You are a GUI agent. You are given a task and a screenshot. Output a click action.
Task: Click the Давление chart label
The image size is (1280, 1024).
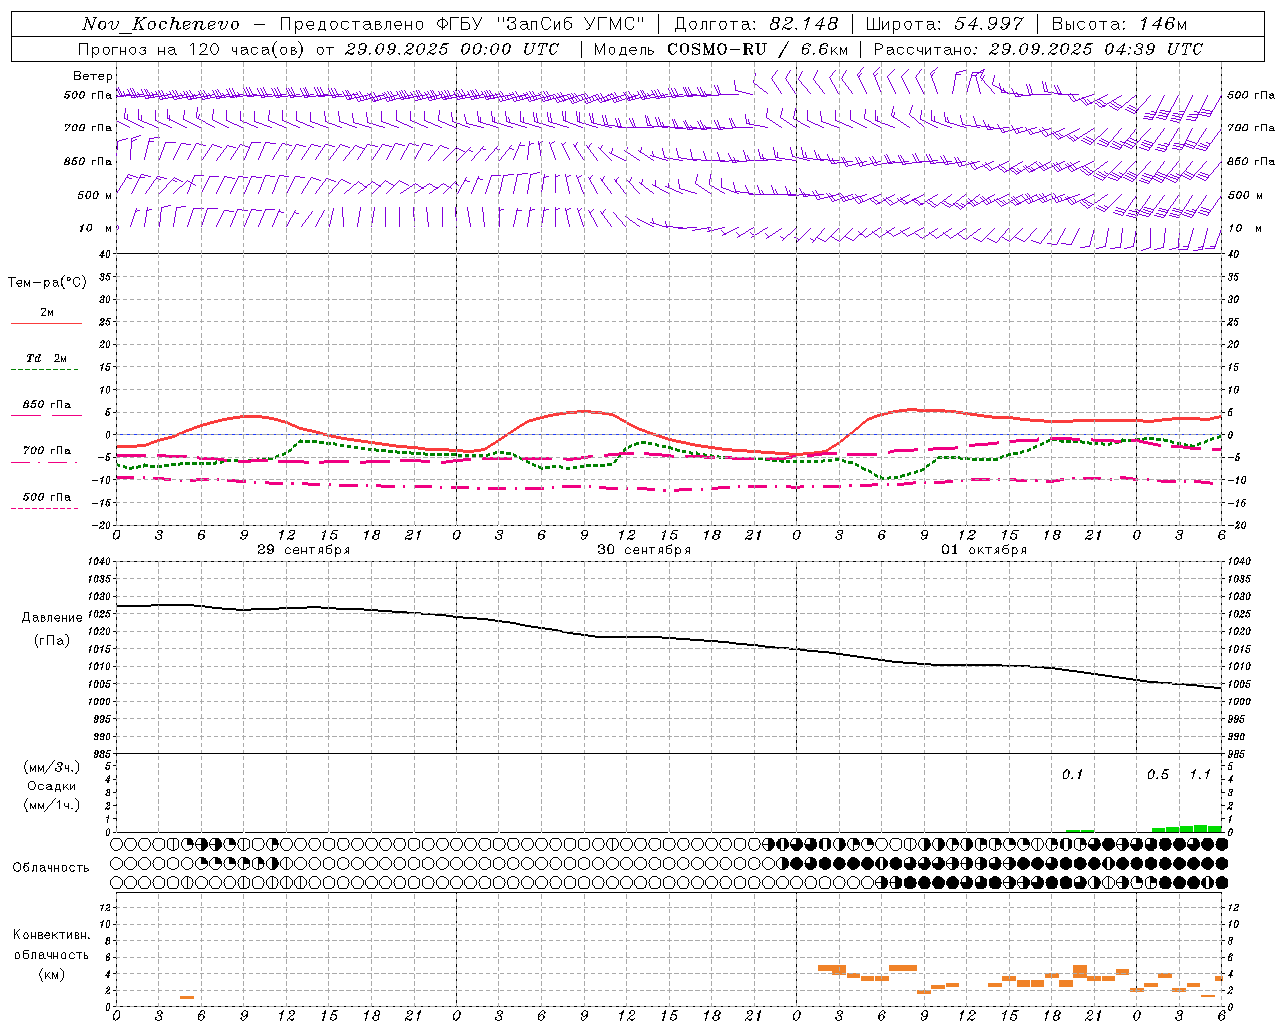tap(52, 618)
